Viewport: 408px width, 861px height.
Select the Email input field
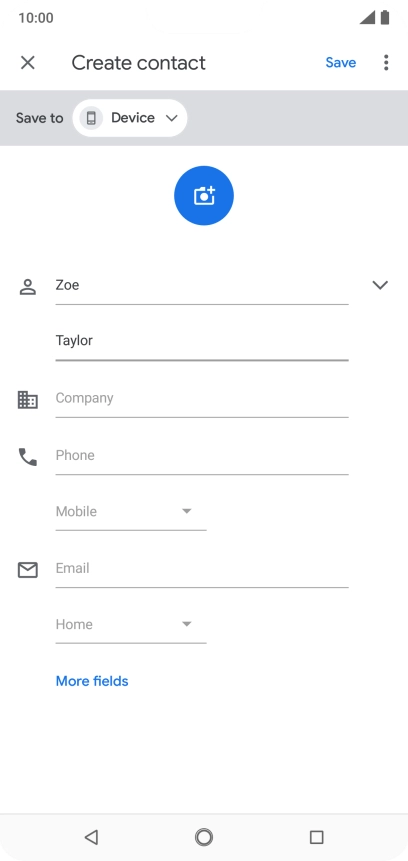202,569
